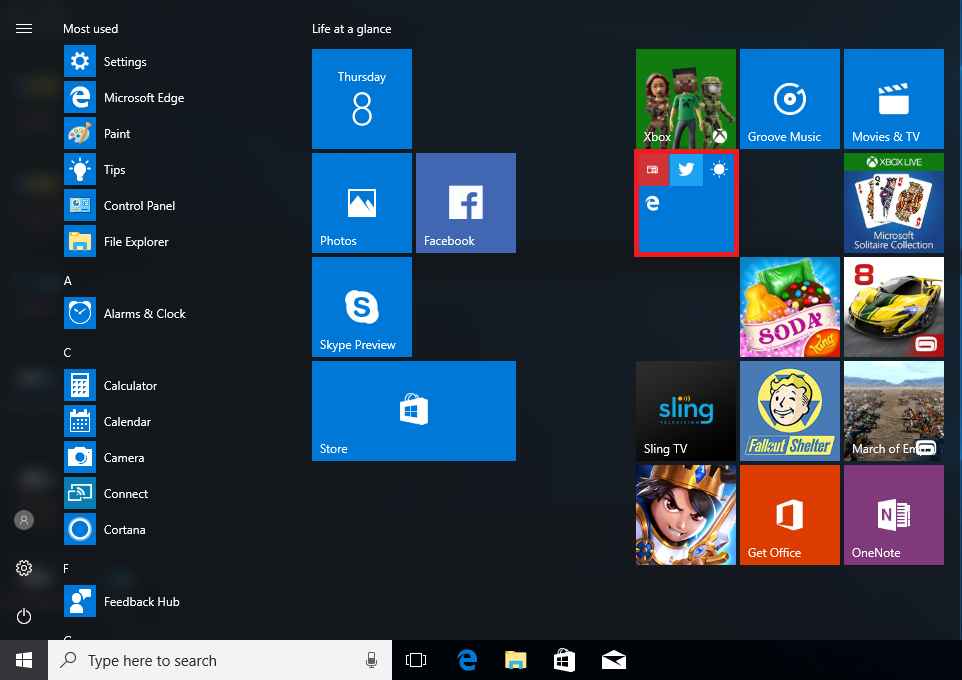Viewport: 962px width, 680px height.
Task: Jump to letter index via the A header
Action: [x=68, y=281]
